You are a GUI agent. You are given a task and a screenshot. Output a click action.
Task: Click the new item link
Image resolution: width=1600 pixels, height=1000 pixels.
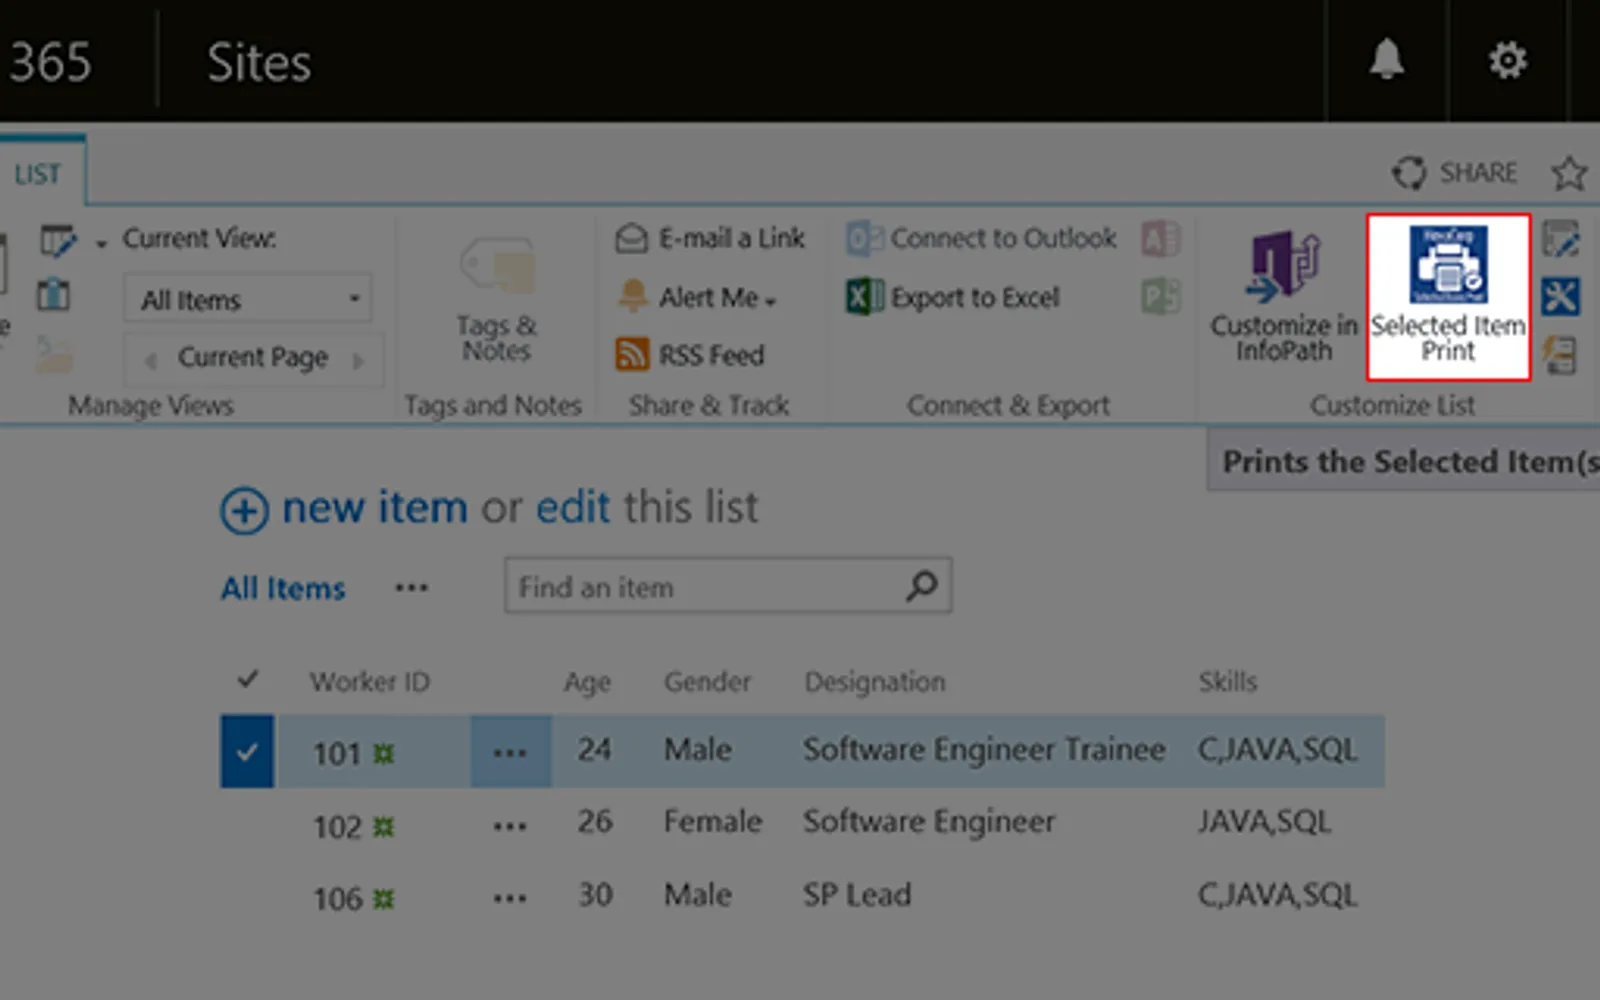pyautogui.click(x=375, y=507)
